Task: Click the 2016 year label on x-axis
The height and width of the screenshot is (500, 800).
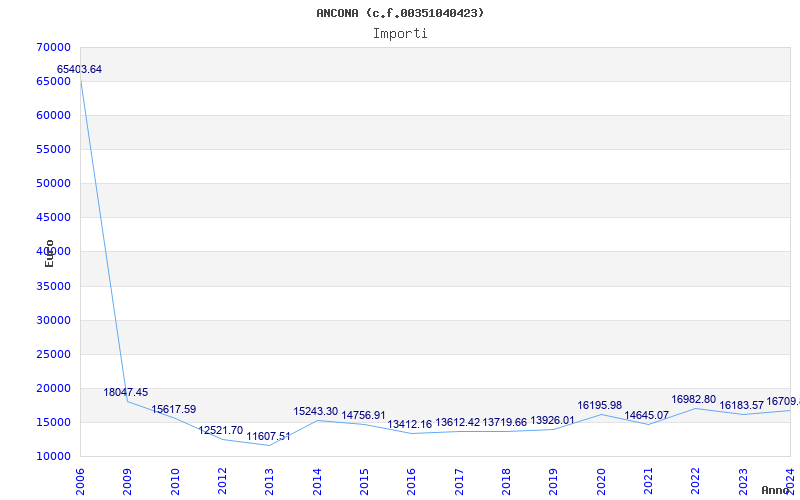Action: click(412, 482)
